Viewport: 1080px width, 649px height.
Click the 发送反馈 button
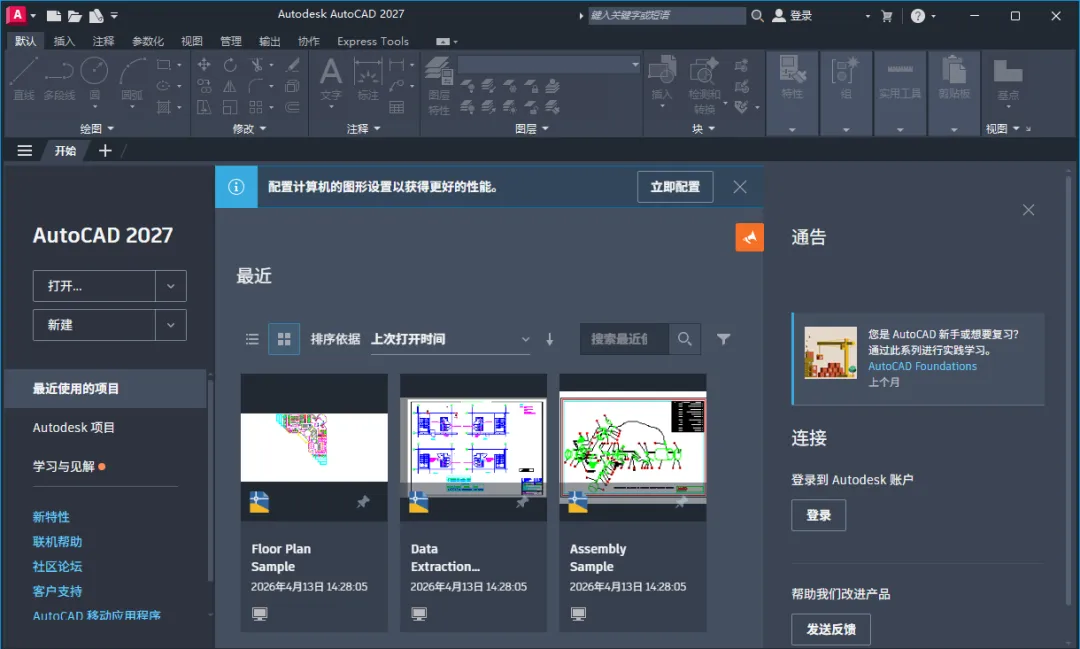(x=831, y=629)
